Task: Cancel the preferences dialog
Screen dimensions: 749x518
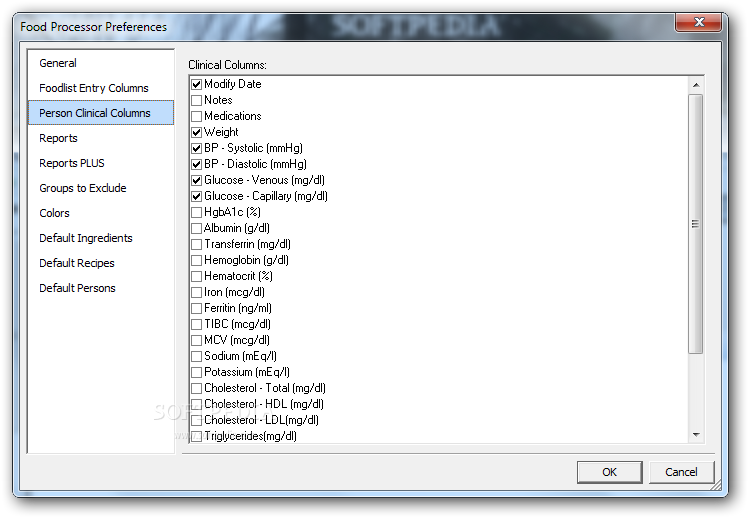Action: (x=682, y=472)
